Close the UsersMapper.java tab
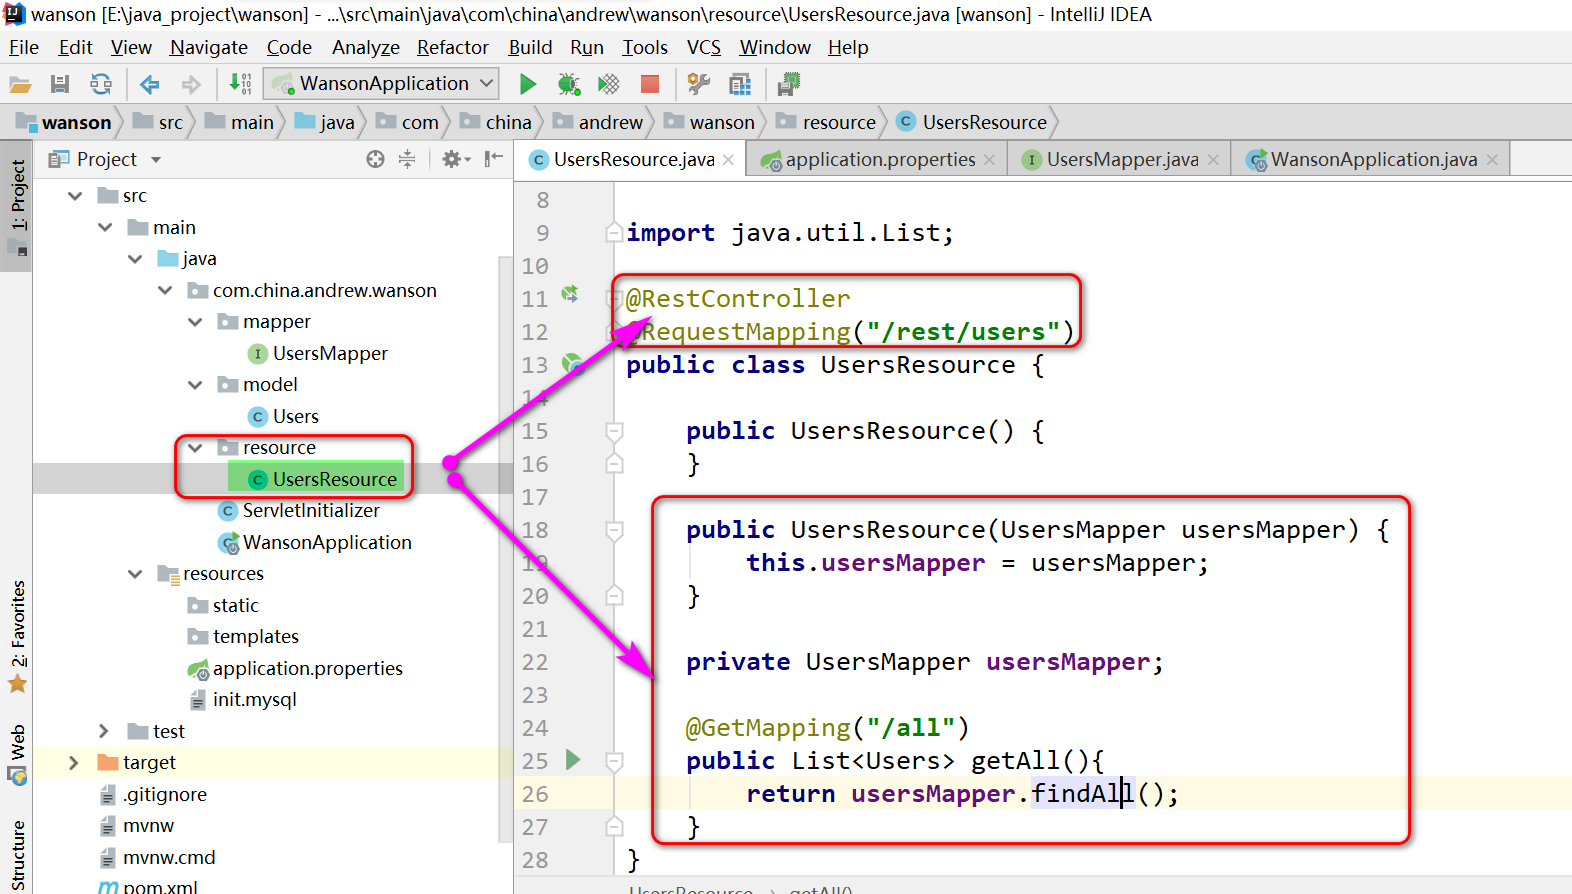The width and height of the screenshot is (1572, 894). click(1213, 160)
